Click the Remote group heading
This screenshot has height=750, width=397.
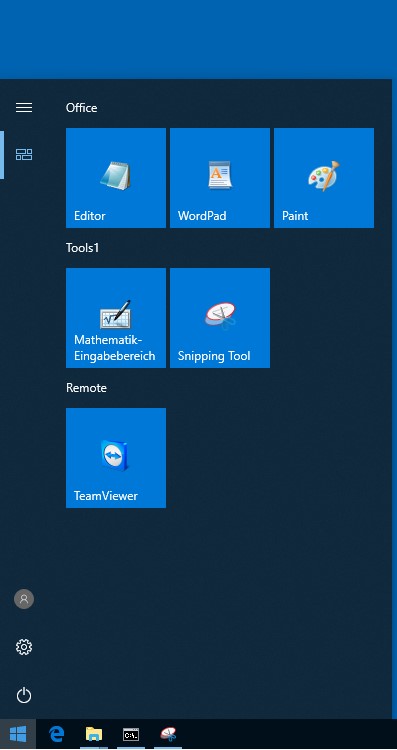pos(86,388)
